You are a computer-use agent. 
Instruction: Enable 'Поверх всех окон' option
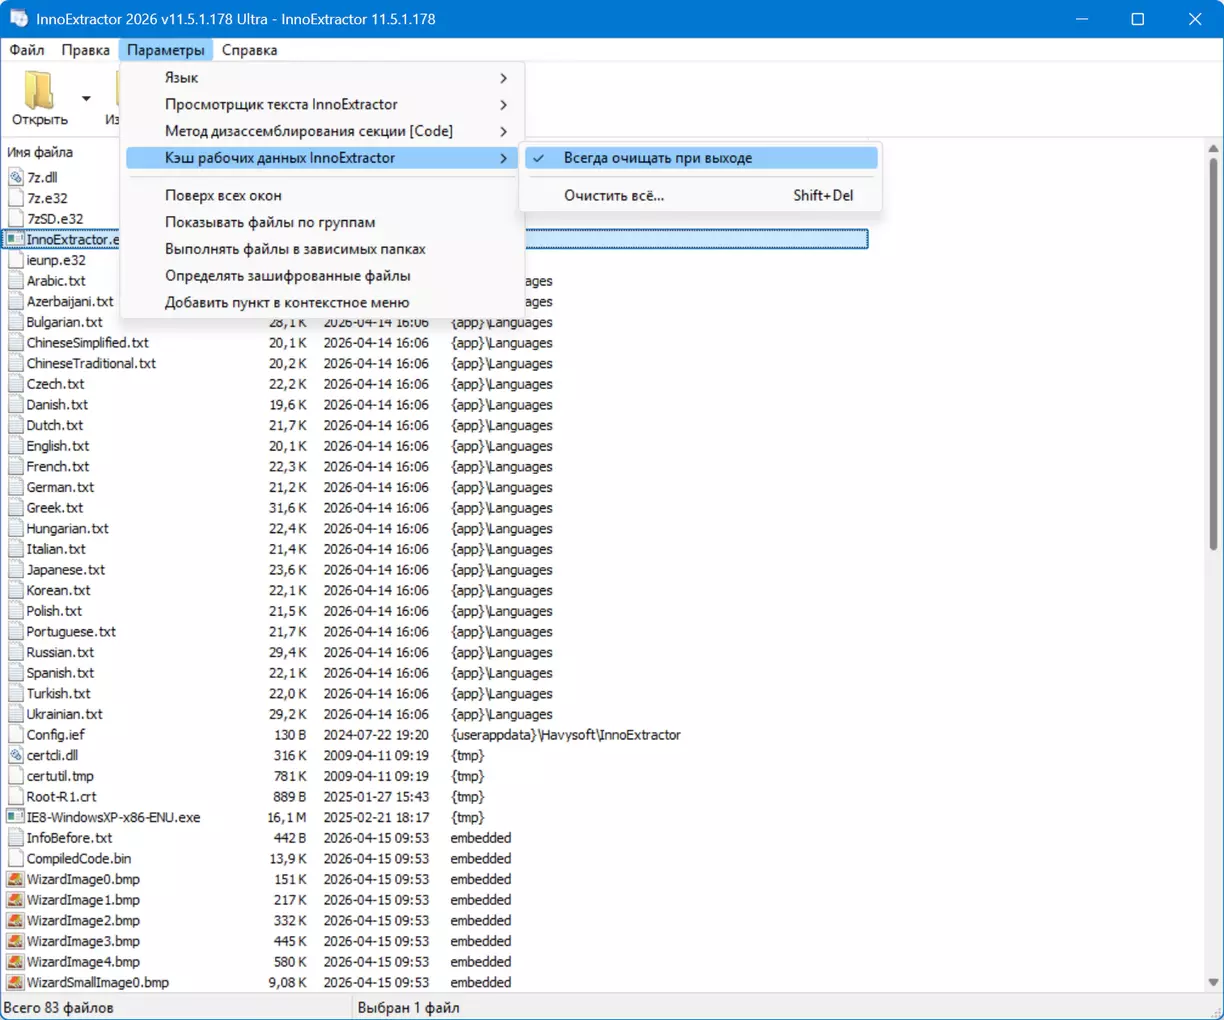pos(223,196)
